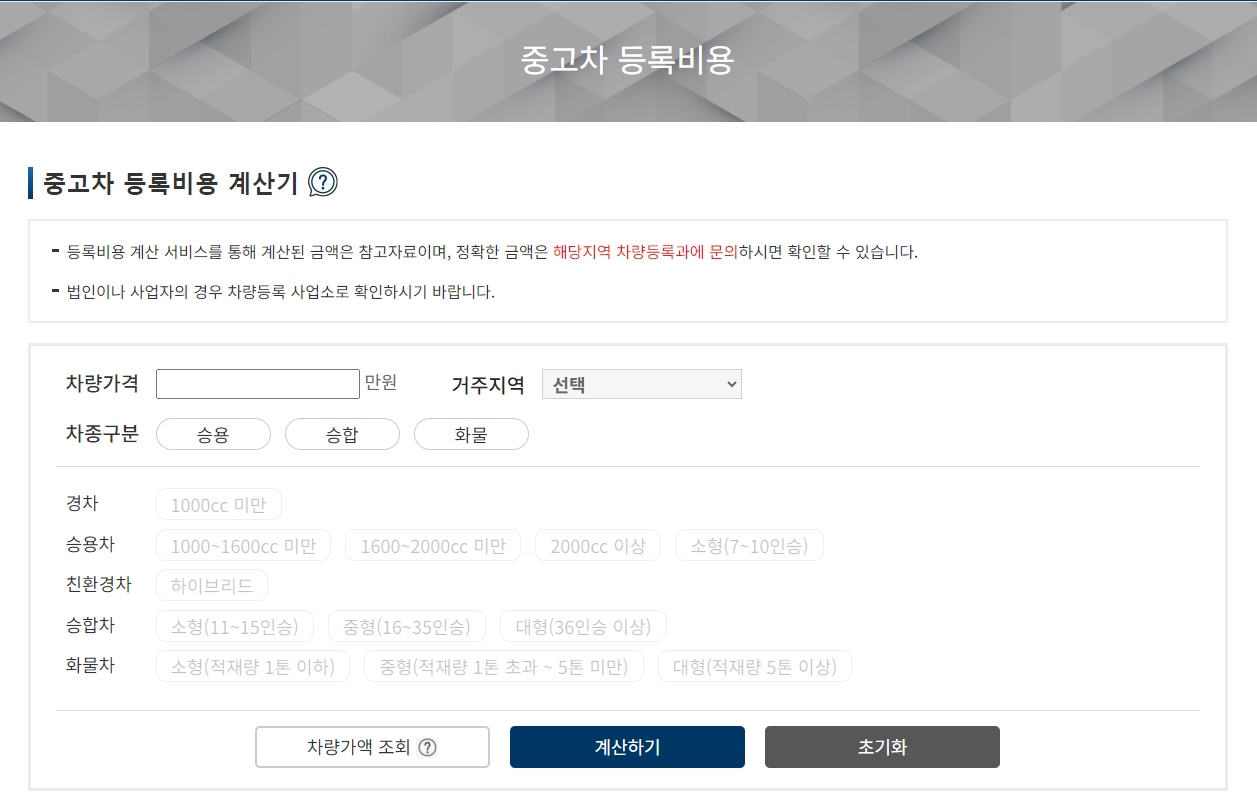The image size is (1257, 804).
Task: Pick 소형(11~15인승) for 승합차
Action: click(x=234, y=625)
